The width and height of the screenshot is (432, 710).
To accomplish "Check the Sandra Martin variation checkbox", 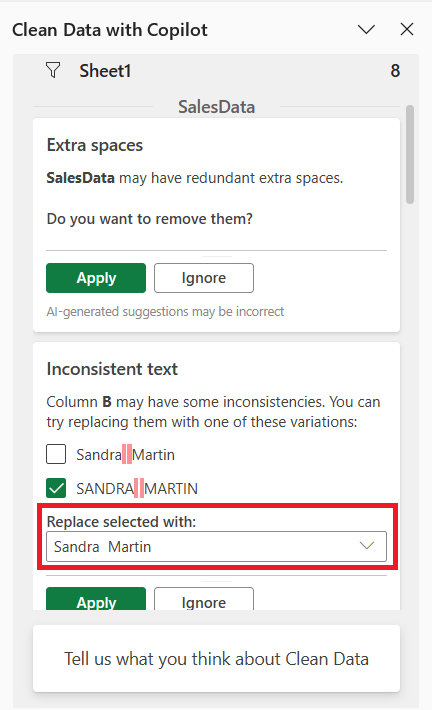I will [x=56, y=454].
